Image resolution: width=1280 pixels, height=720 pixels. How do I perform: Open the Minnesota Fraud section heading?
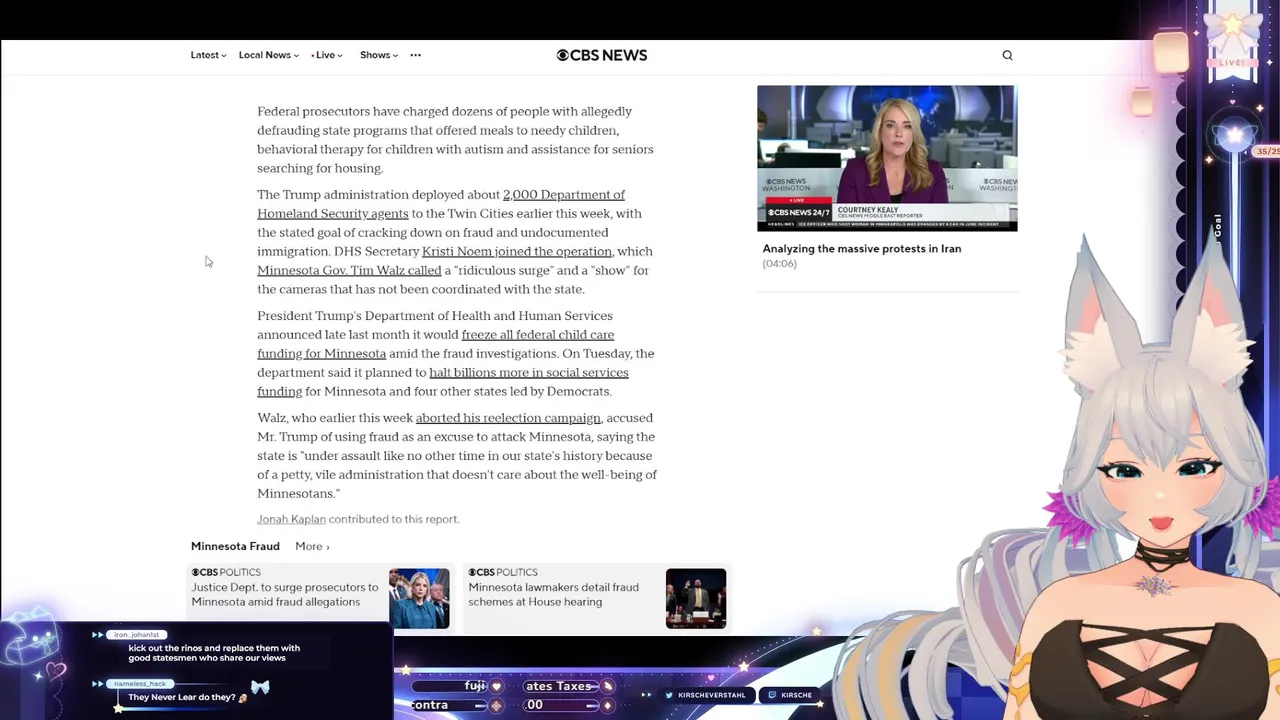click(x=235, y=546)
